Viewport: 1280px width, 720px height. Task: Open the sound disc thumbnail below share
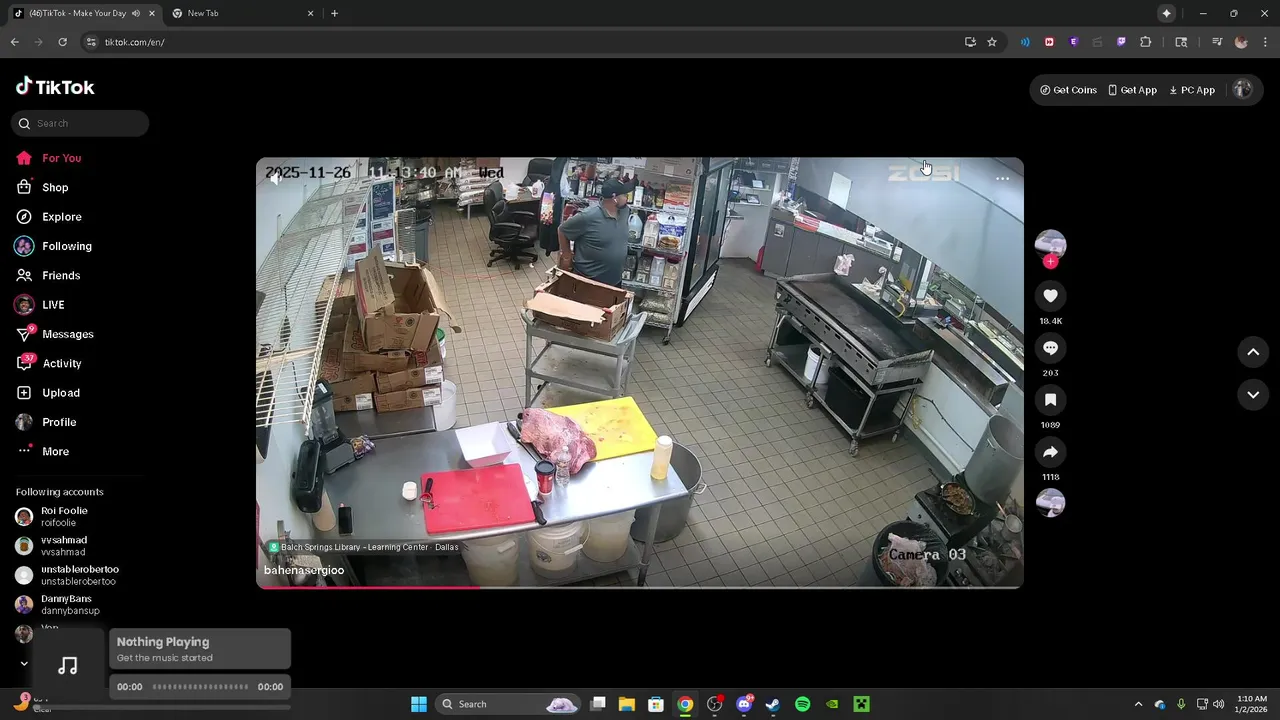[x=1050, y=503]
